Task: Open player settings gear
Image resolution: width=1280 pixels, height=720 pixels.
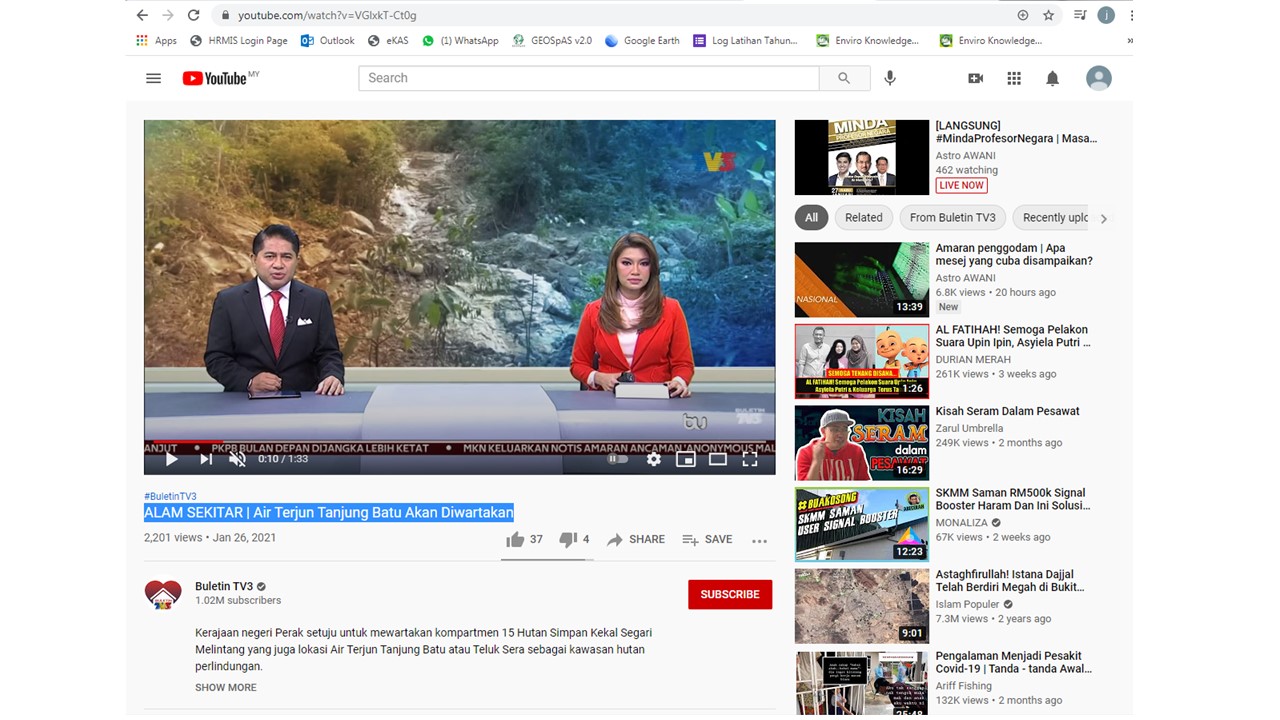Action: pos(654,459)
